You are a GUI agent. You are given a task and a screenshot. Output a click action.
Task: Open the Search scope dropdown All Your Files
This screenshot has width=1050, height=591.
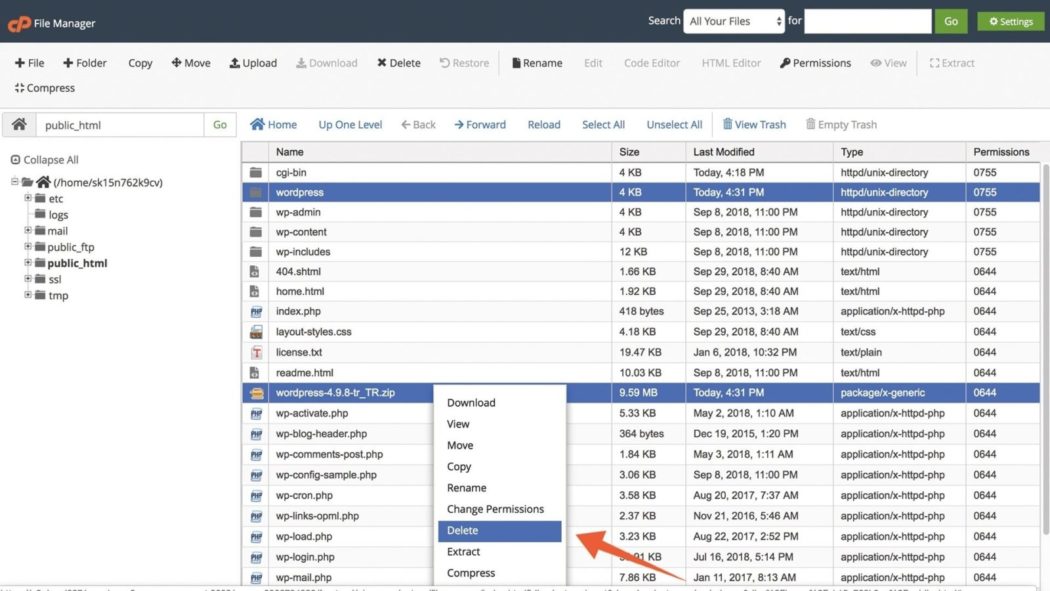[734, 21]
